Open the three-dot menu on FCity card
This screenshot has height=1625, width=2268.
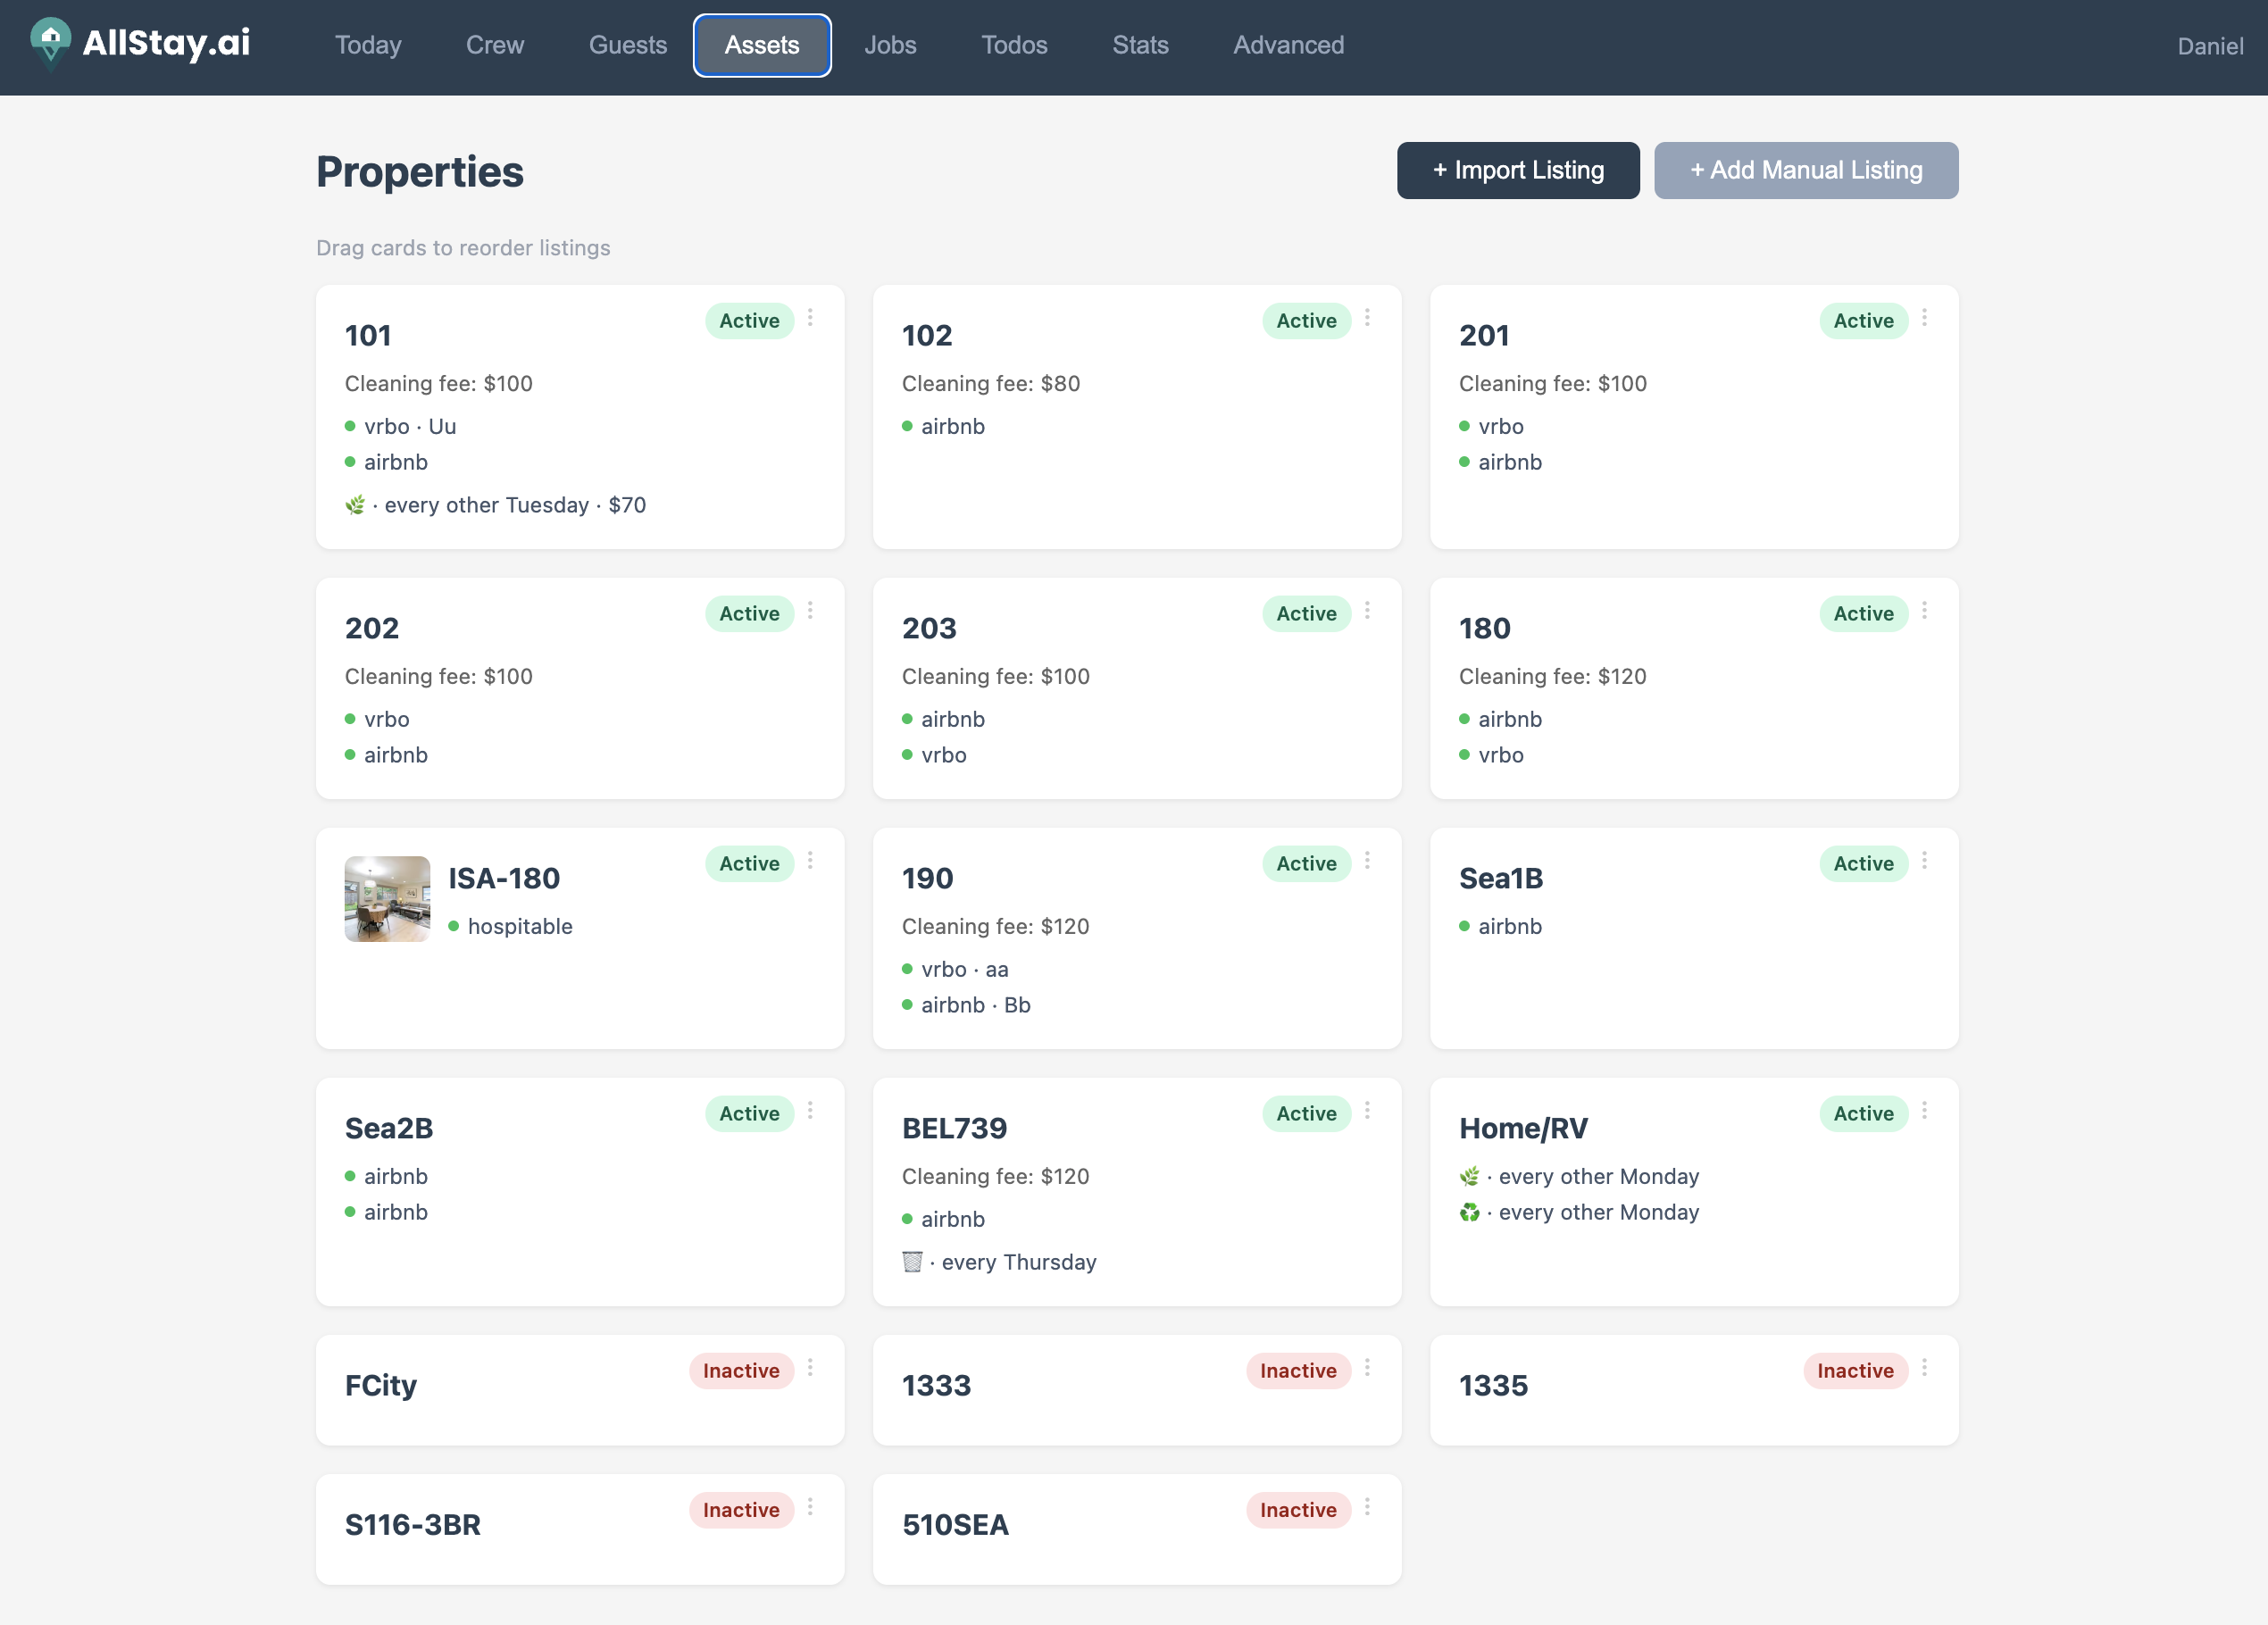click(x=810, y=1368)
